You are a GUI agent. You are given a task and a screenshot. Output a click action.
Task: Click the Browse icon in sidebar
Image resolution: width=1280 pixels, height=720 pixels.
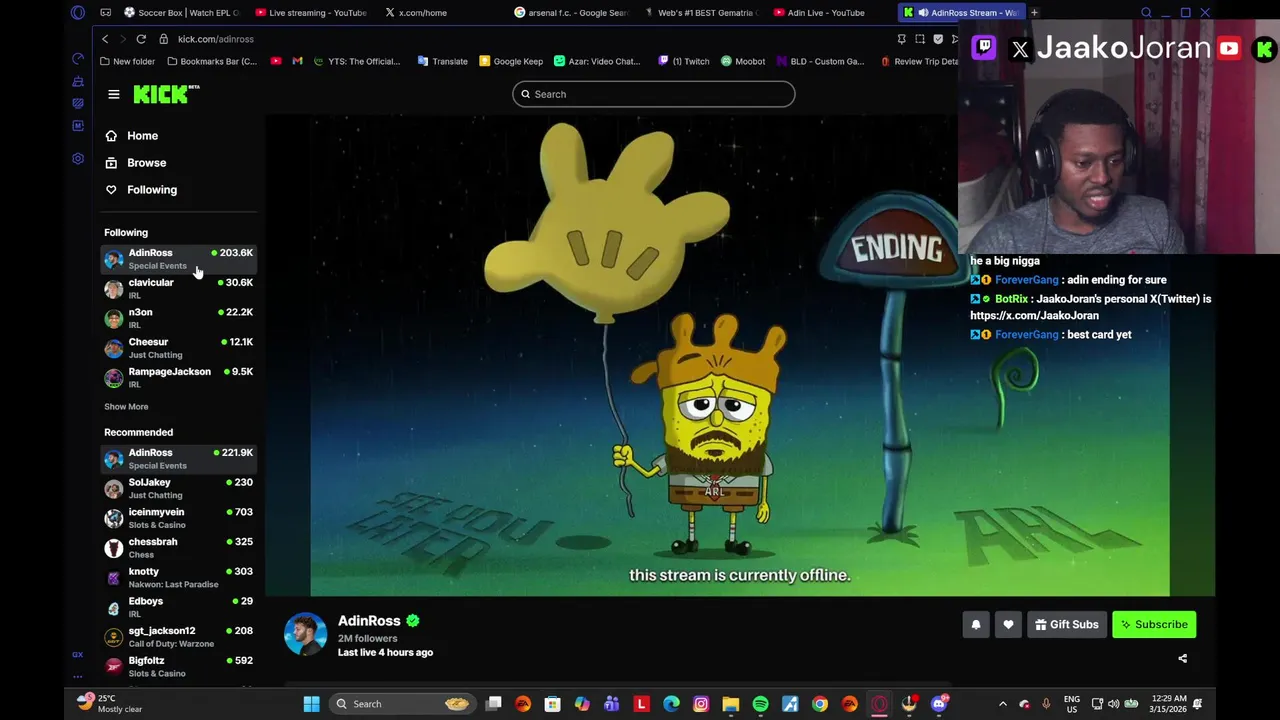click(x=111, y=163)
